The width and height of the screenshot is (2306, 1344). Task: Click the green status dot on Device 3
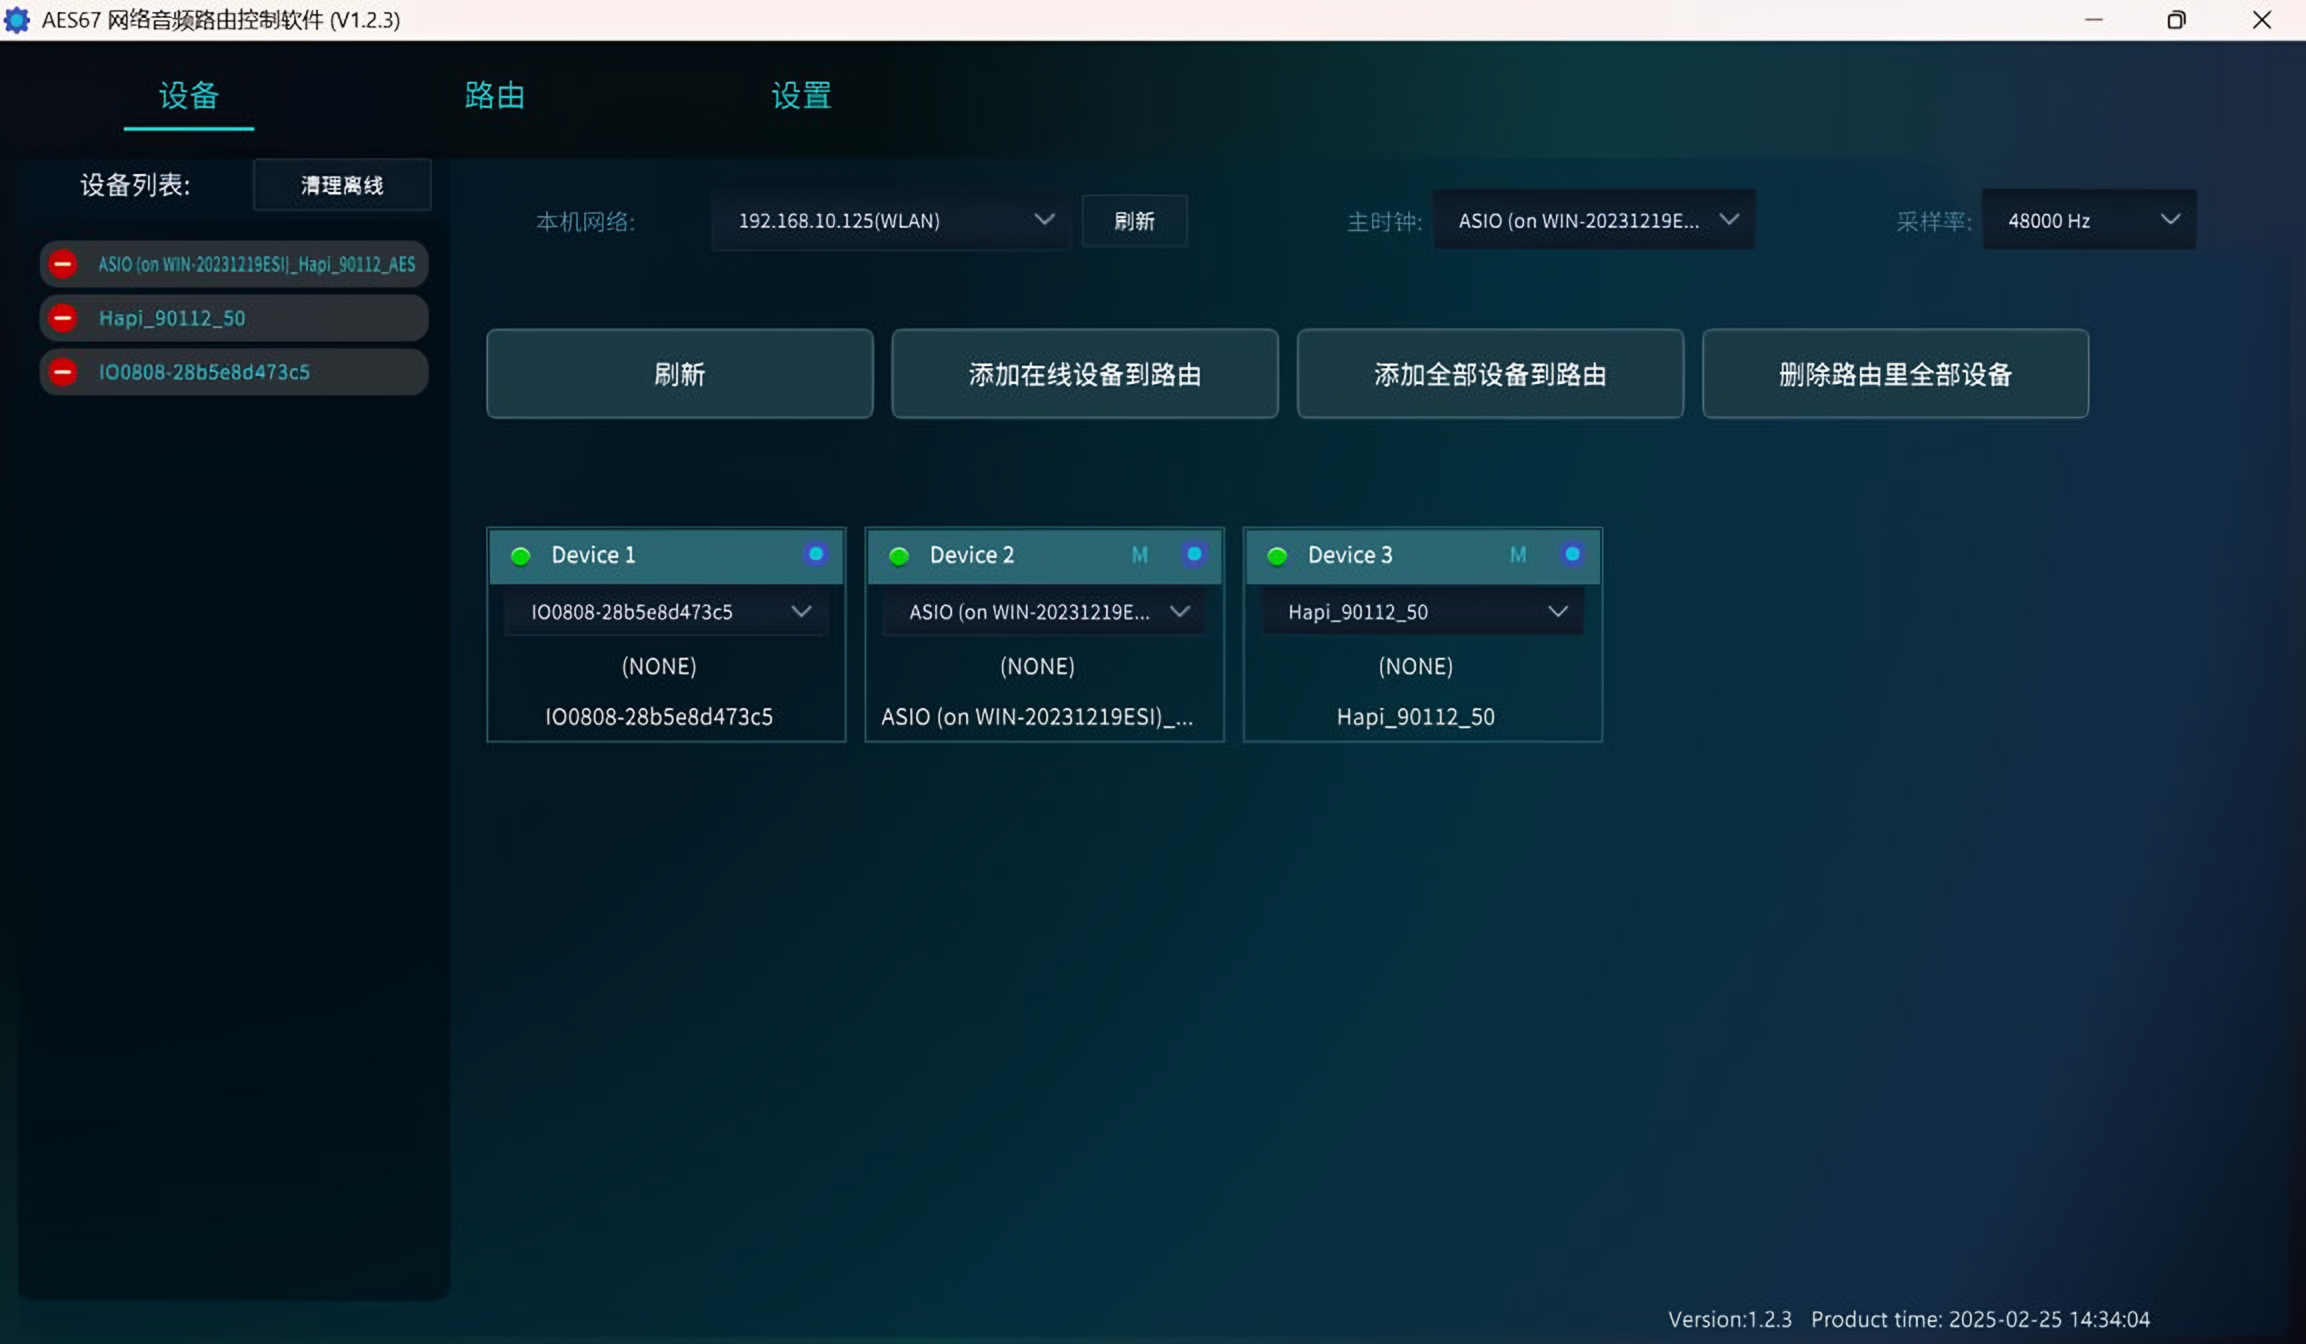[1276, 556]
